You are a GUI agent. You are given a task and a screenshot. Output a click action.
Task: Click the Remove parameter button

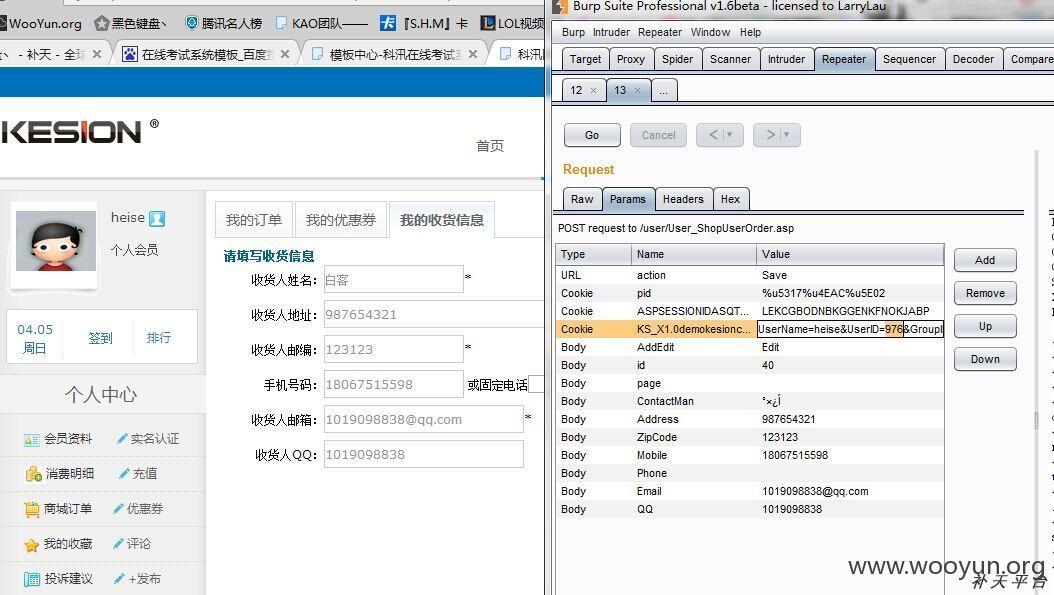click(x=985, y=293)
